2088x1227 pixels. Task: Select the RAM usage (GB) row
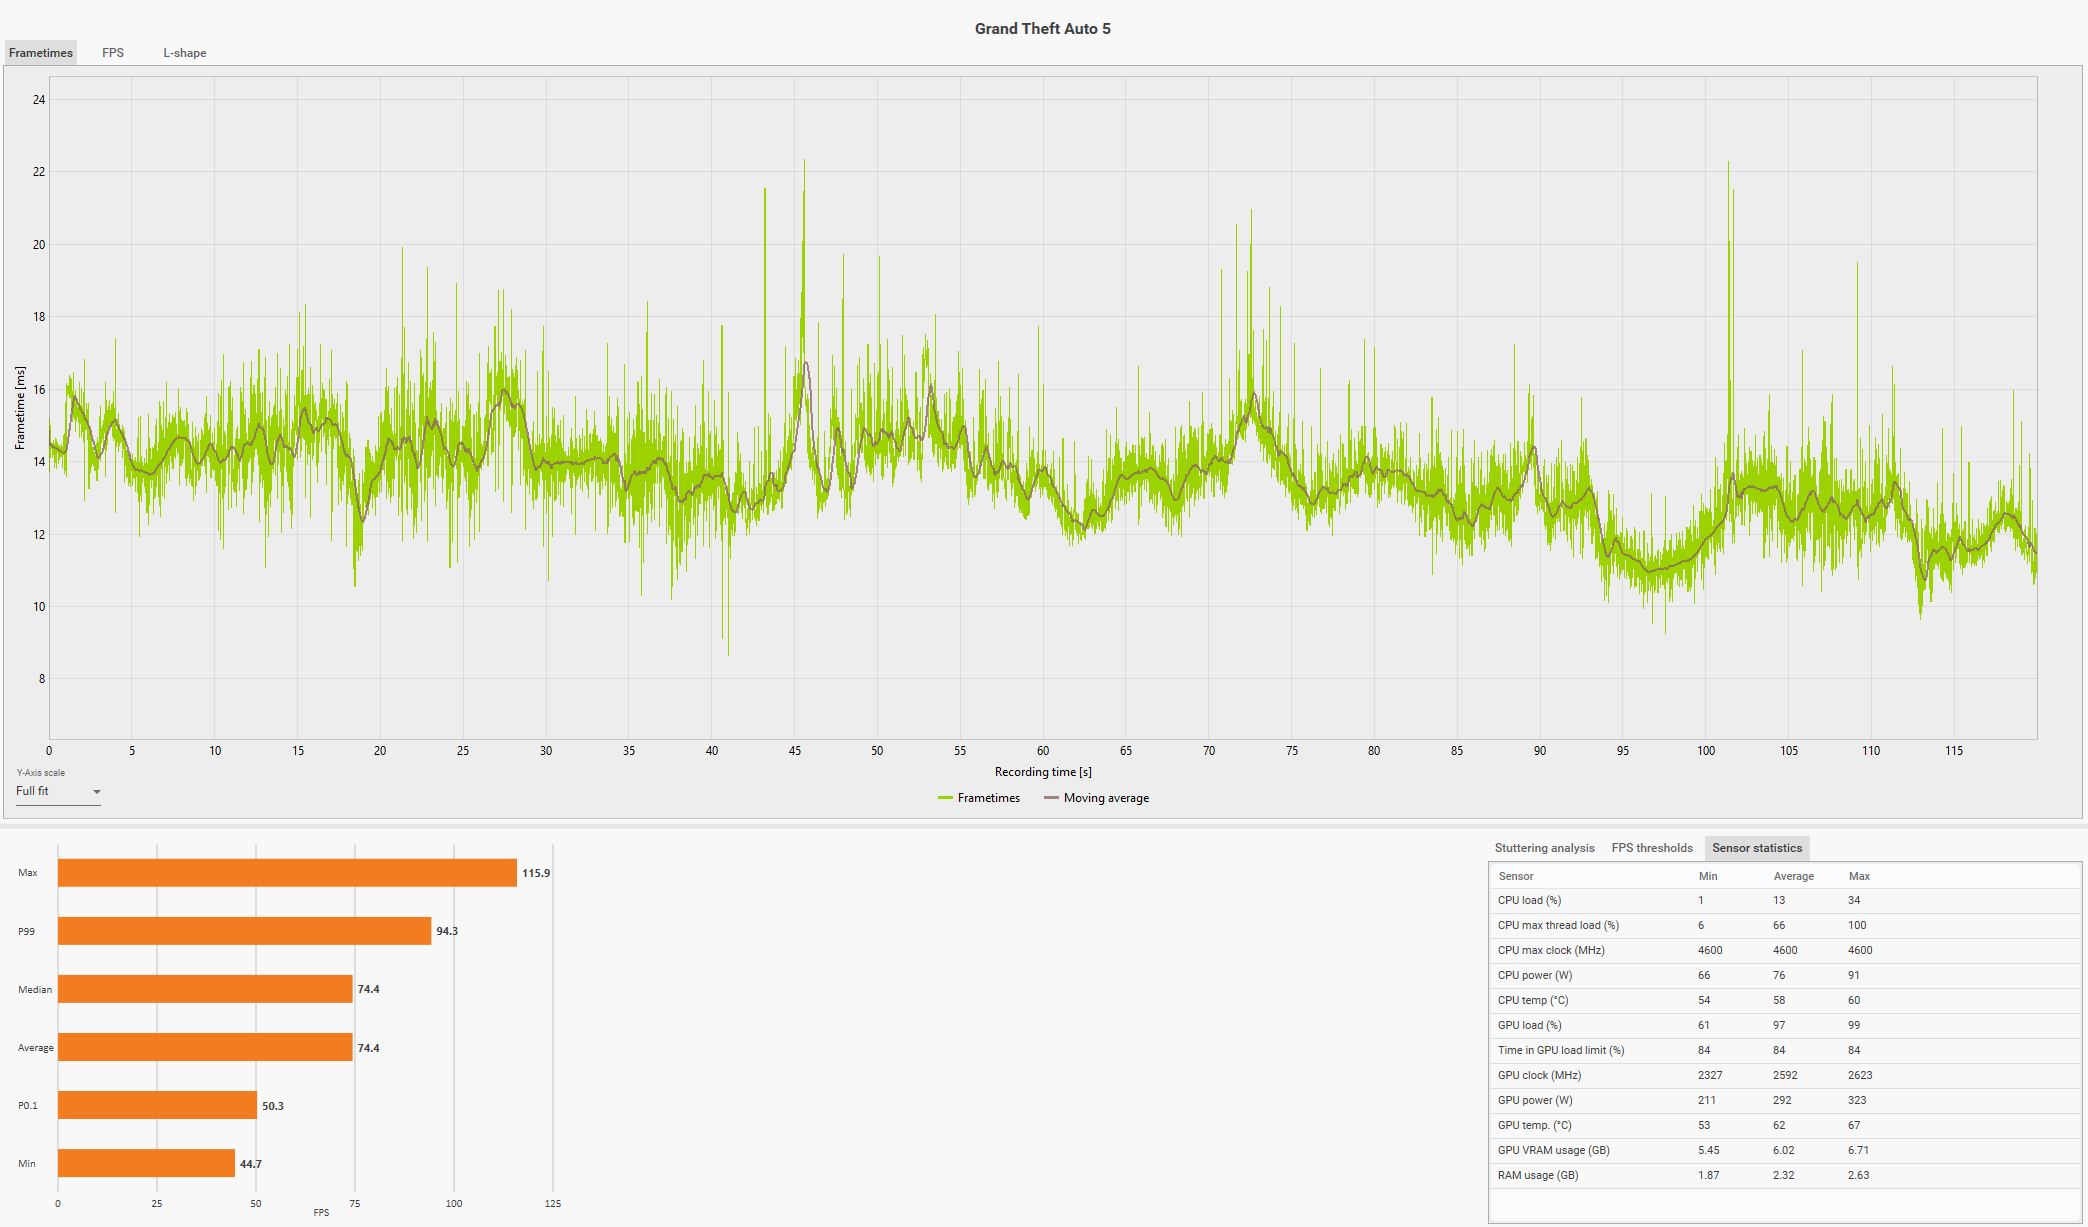(x=1785, y=1175)
